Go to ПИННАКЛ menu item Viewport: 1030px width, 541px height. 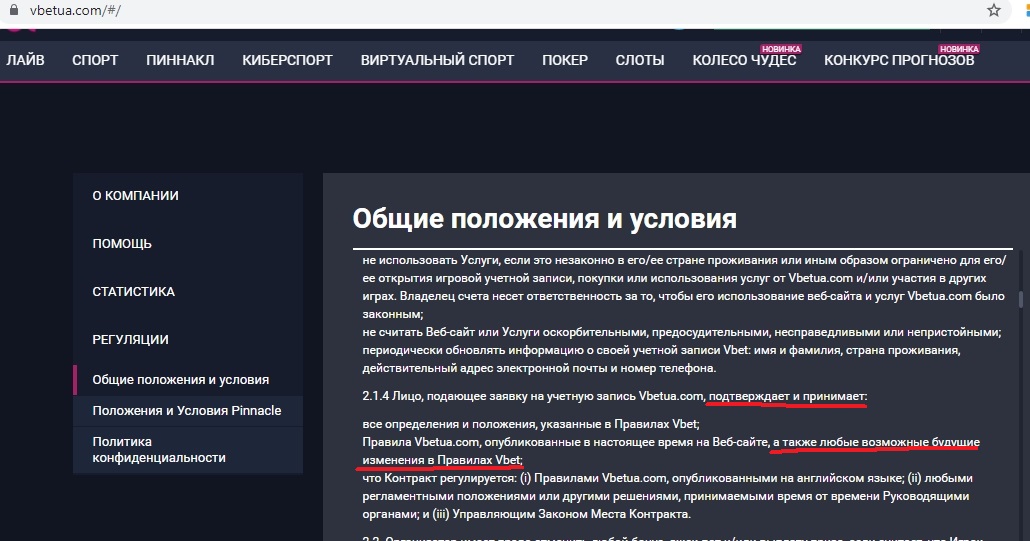pos(180,60)
